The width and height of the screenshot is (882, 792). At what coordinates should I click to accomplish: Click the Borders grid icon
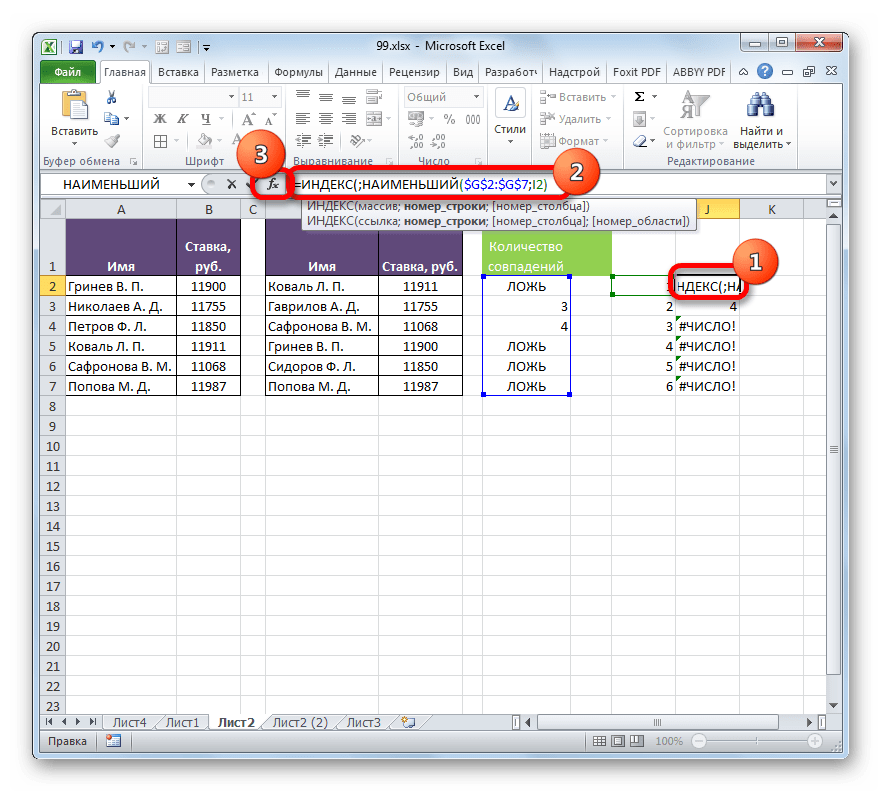coord(160,141)
